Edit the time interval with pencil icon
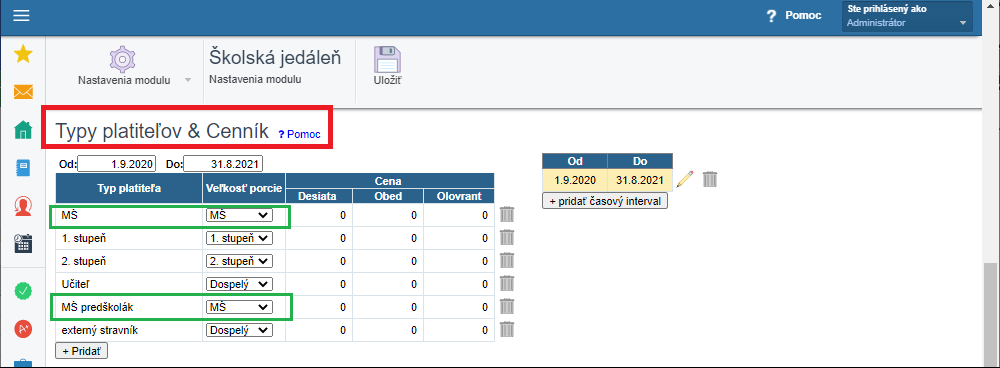The width and height of the screenshot is (1000, 368). (x=684, y=179)
